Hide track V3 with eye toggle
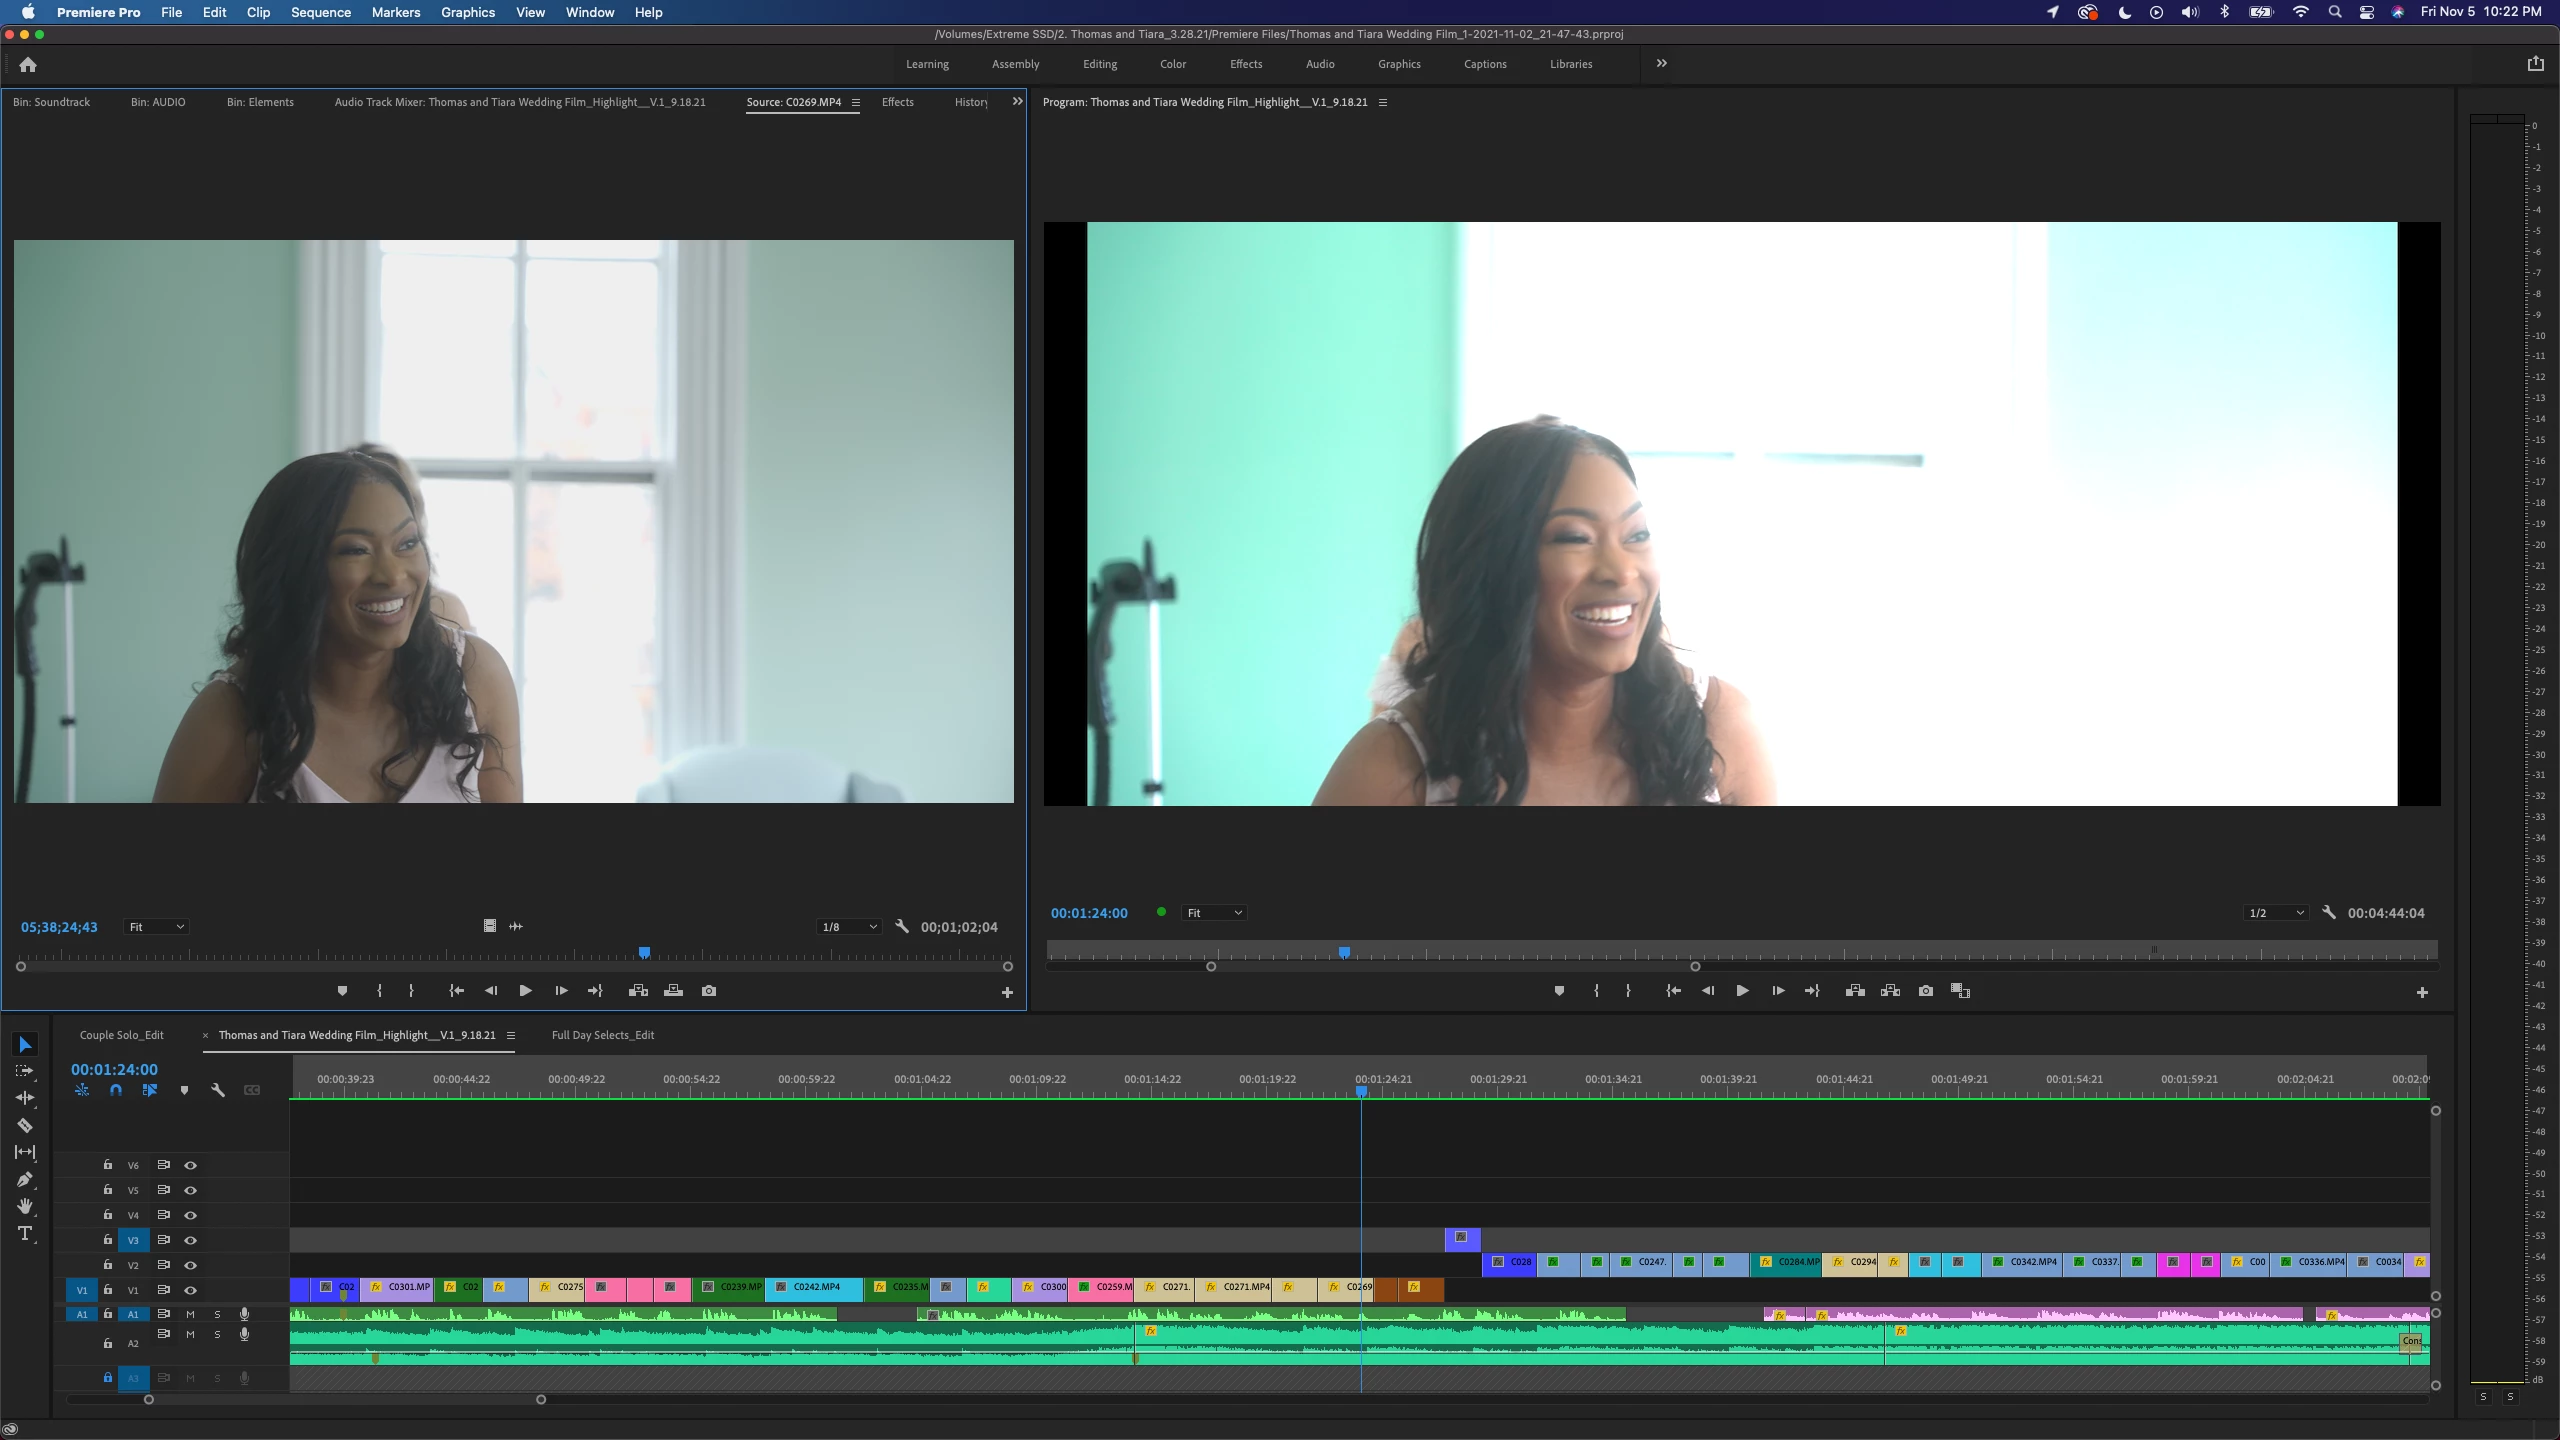This screenshot has width=2560, height=1440. [190, 1240]
